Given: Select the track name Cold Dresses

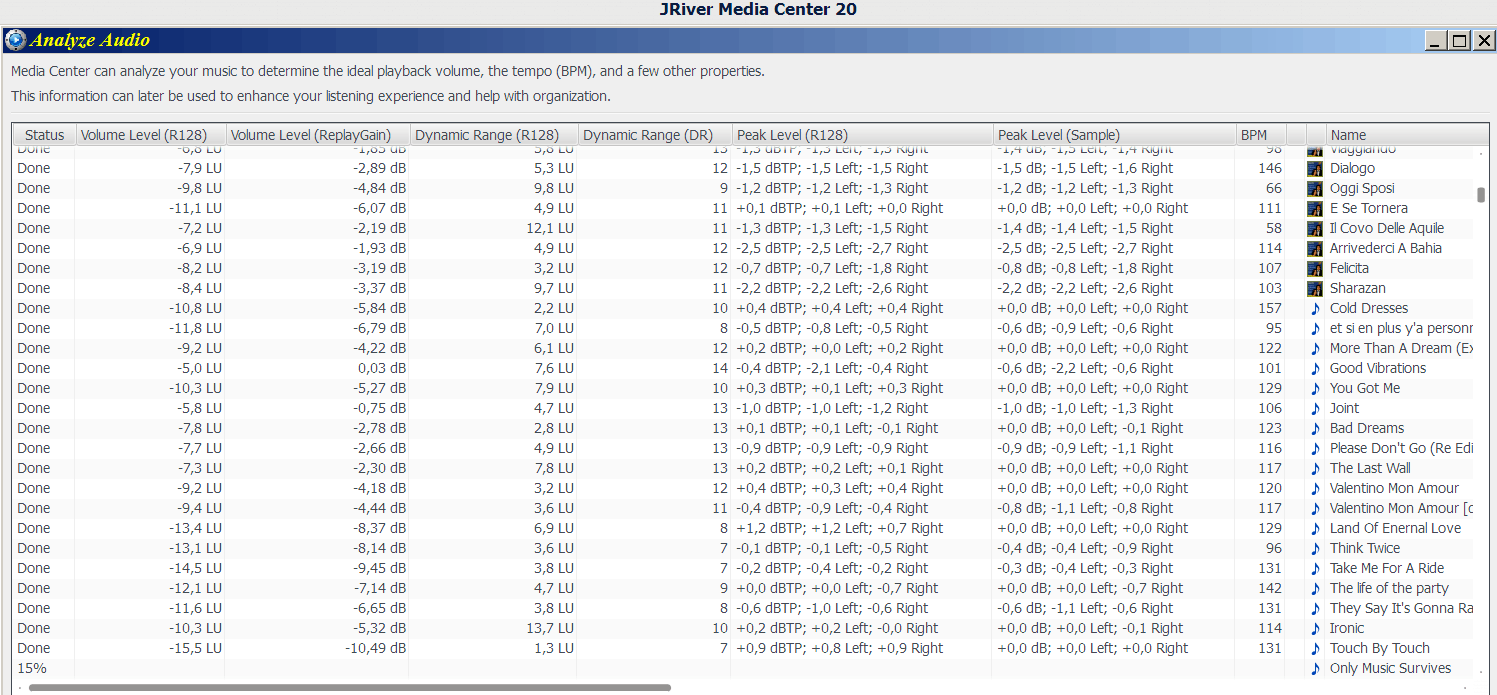Looking at the screenshot, I should pyautogui.click(x=1369, y=308).
